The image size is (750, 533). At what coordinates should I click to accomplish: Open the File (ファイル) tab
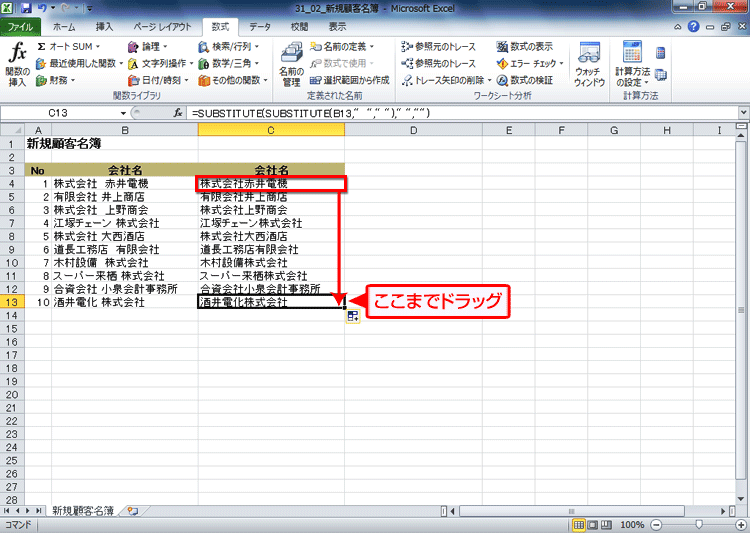pyautogui.click(x=20, y=27)
